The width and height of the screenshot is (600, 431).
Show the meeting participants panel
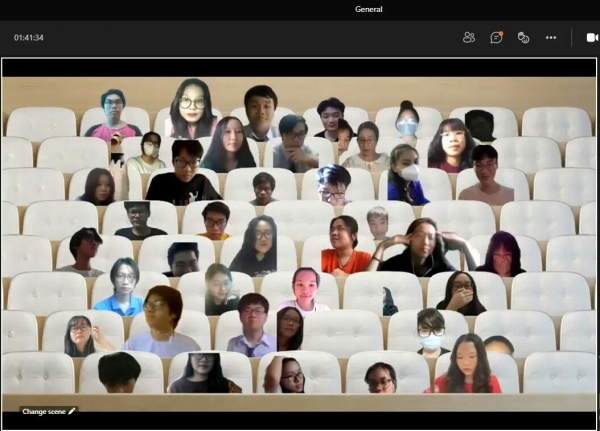tap(469, 38)
